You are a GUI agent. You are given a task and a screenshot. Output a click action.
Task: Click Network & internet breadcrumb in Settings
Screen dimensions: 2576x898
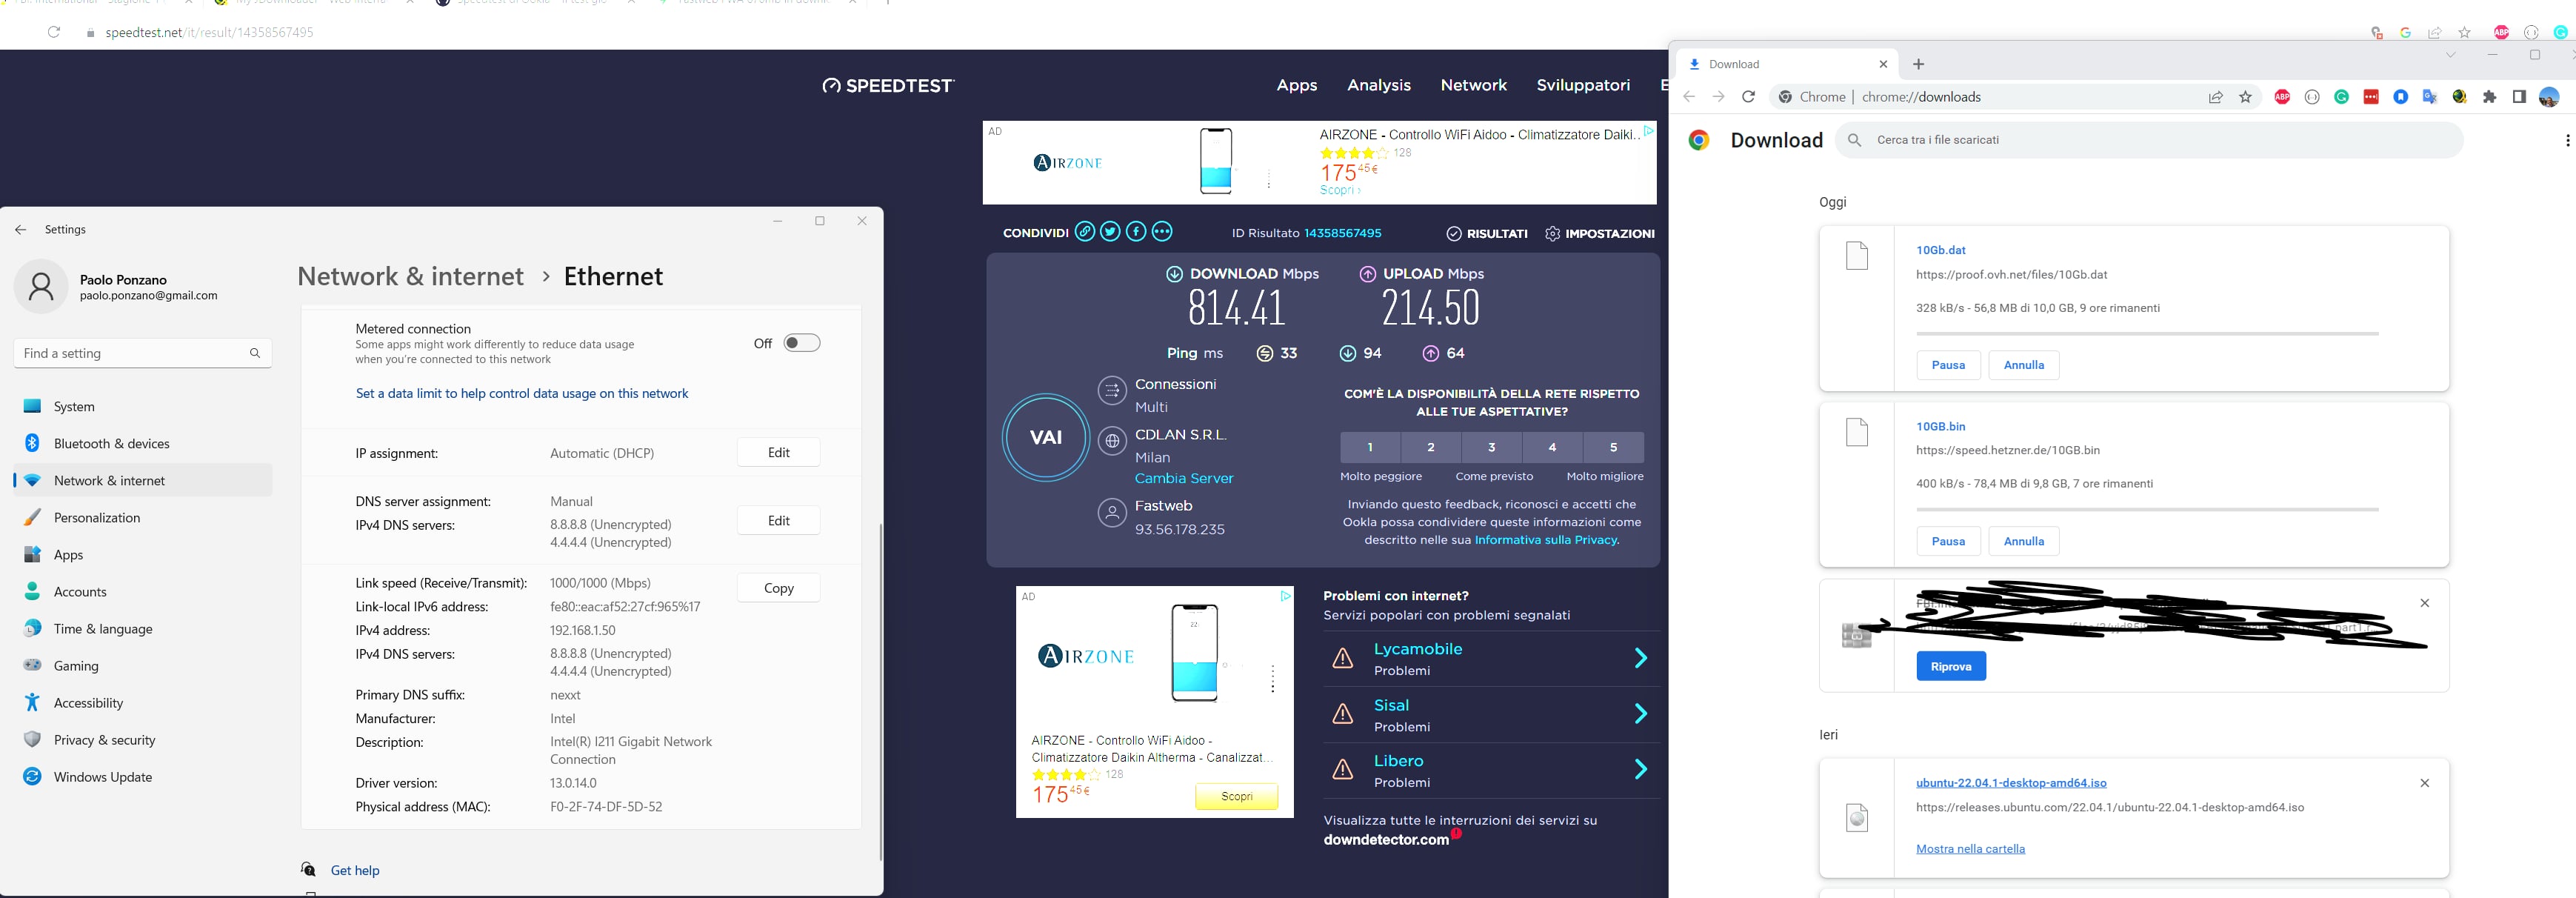coord(410,276)
